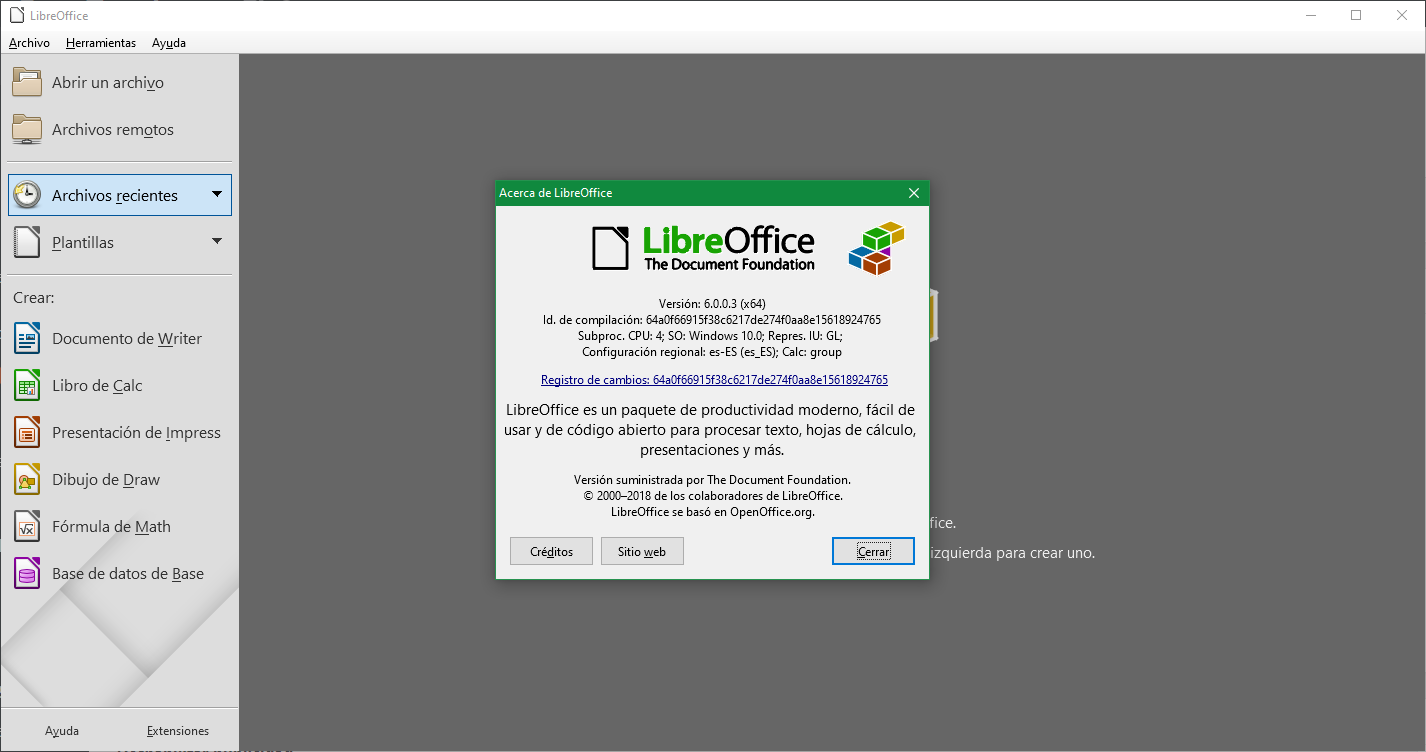Click the Plantillas template page icon
This screenshot has width=1426, height=752.
(27, 242)
